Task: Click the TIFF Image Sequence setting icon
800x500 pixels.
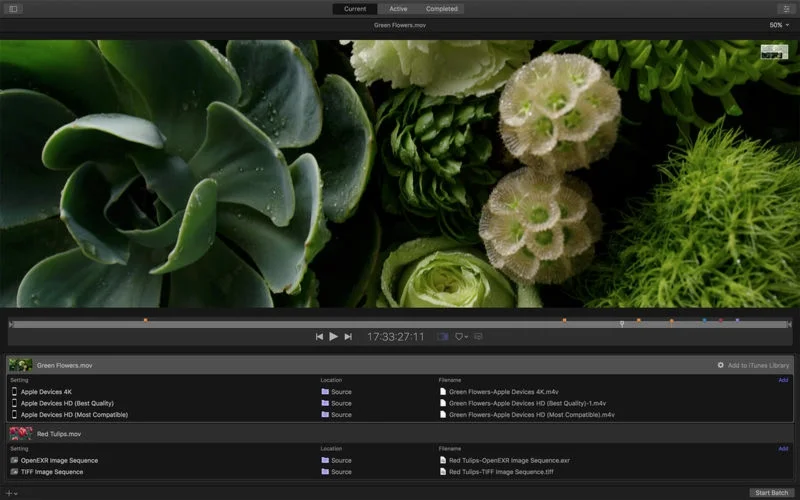Action: (x=14, y=471)
